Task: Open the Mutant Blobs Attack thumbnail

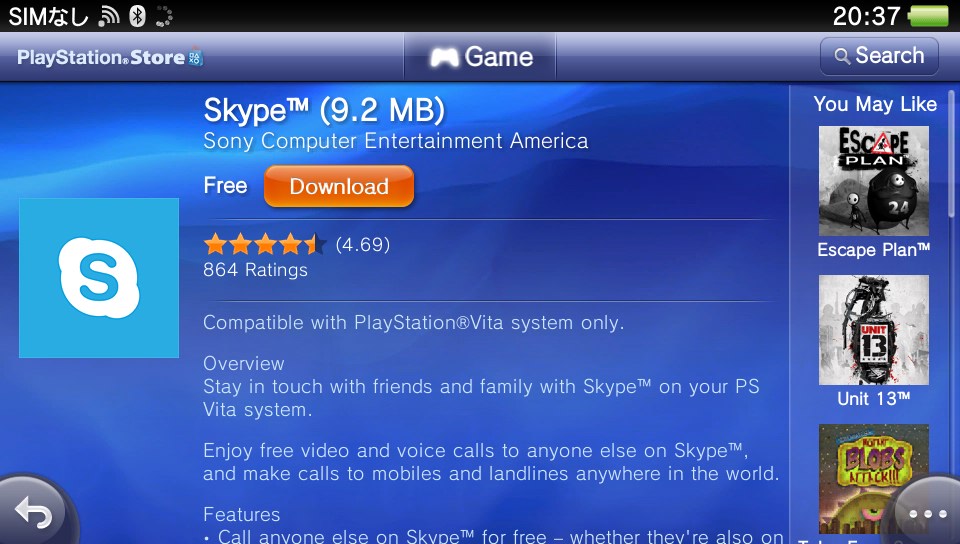Action: coord(874,479)
